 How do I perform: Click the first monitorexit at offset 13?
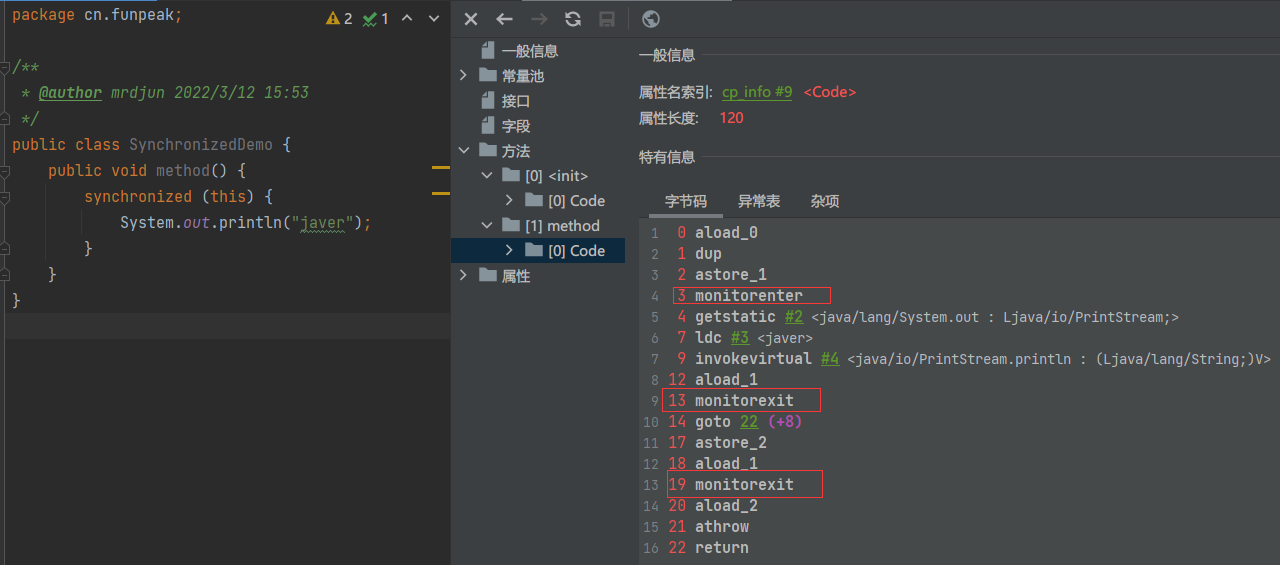(744, 401)
